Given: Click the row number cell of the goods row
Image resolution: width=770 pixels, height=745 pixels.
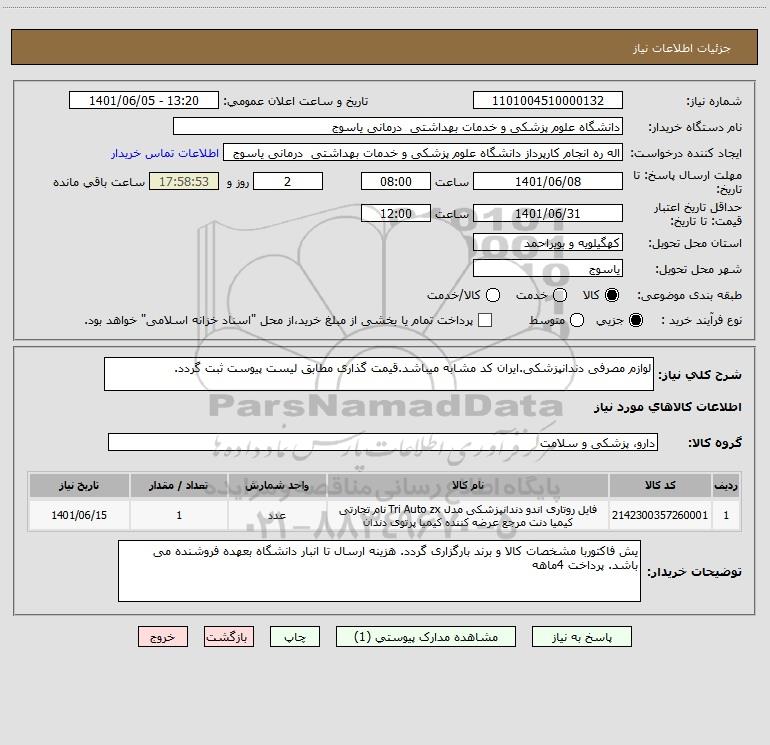Looking at the screenshot, I should (726, 515).
